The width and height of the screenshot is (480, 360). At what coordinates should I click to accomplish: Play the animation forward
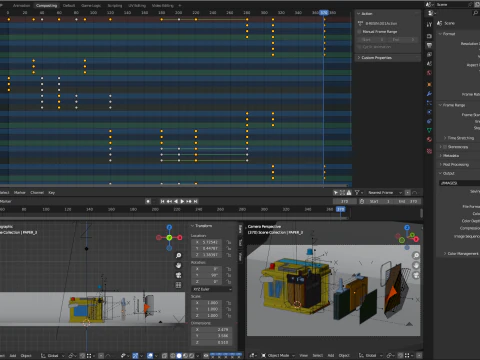tap(182, 201)
